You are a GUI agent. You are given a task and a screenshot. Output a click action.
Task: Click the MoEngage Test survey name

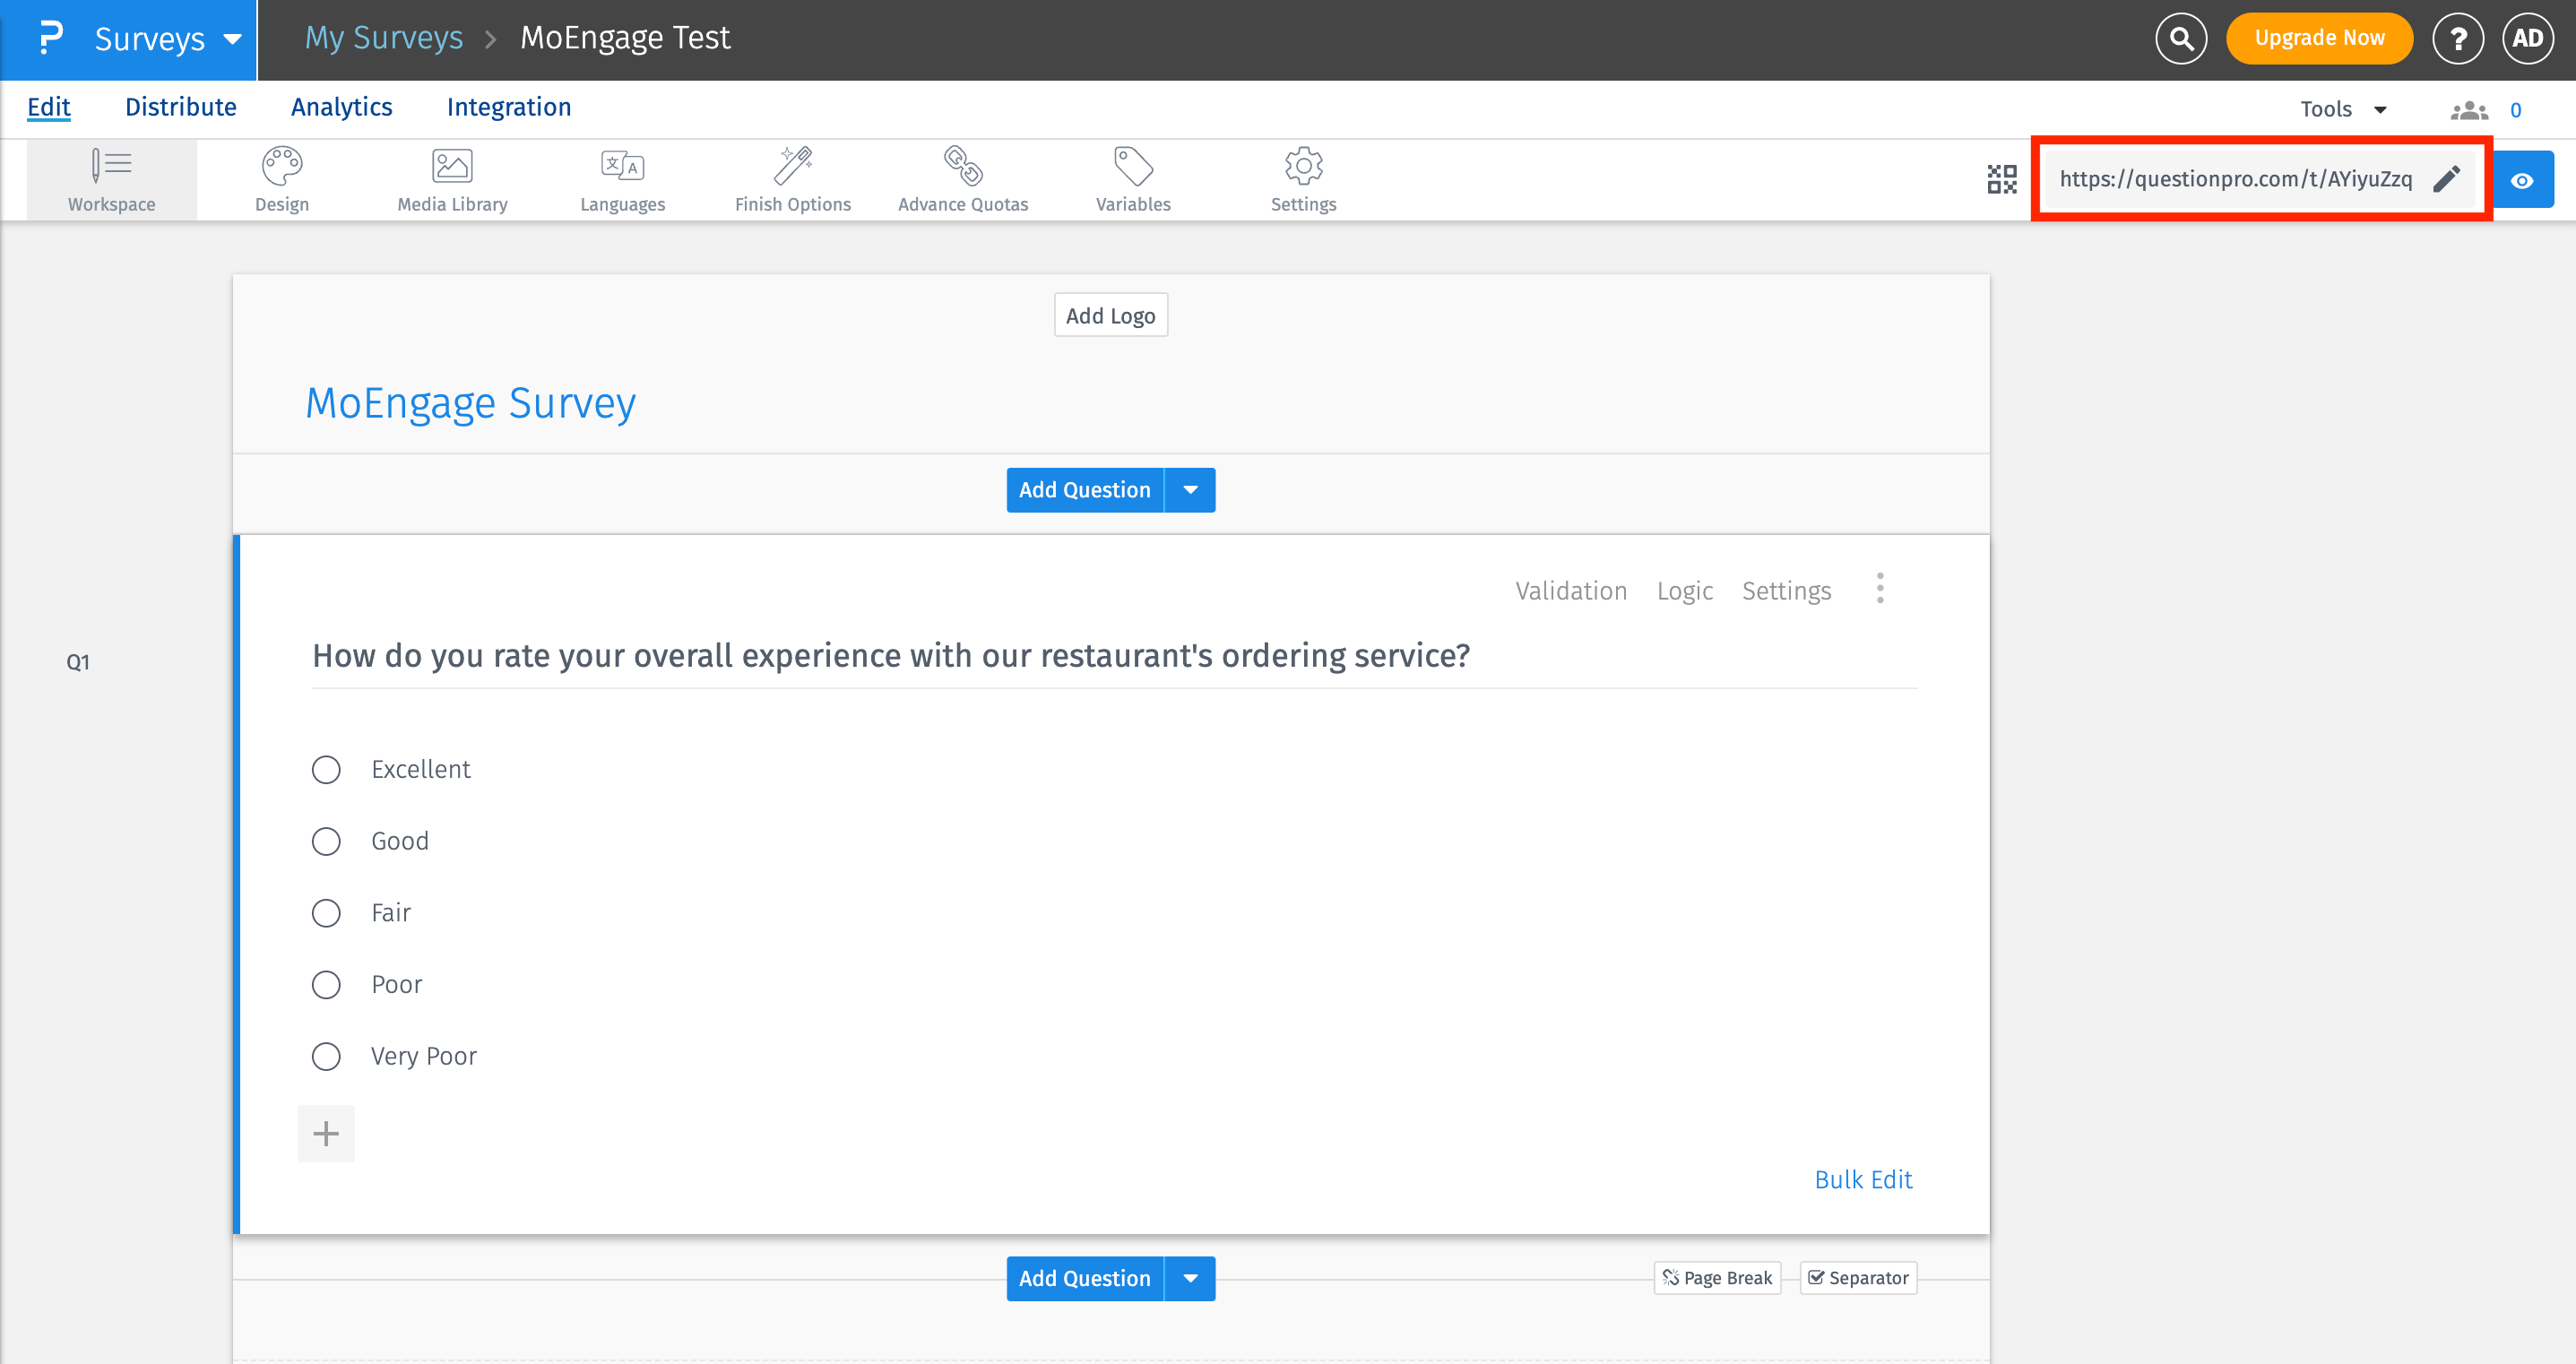point(625,38)
